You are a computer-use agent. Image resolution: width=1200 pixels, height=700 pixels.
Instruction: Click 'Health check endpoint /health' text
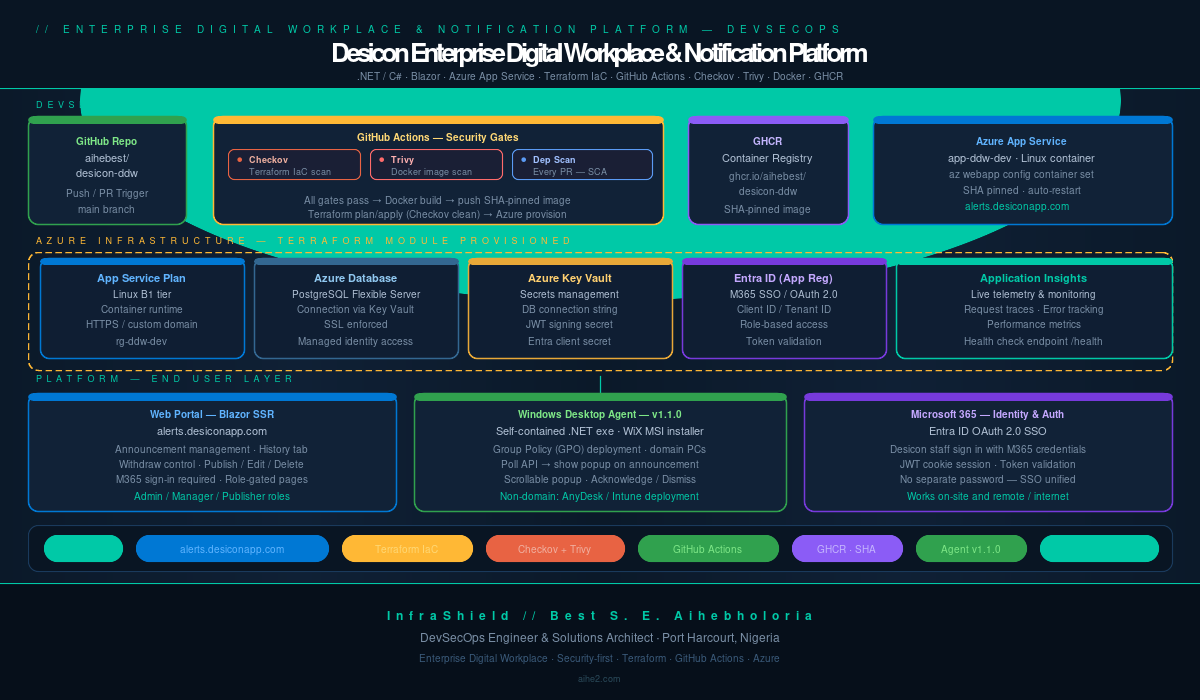(x=1034, y=341)
